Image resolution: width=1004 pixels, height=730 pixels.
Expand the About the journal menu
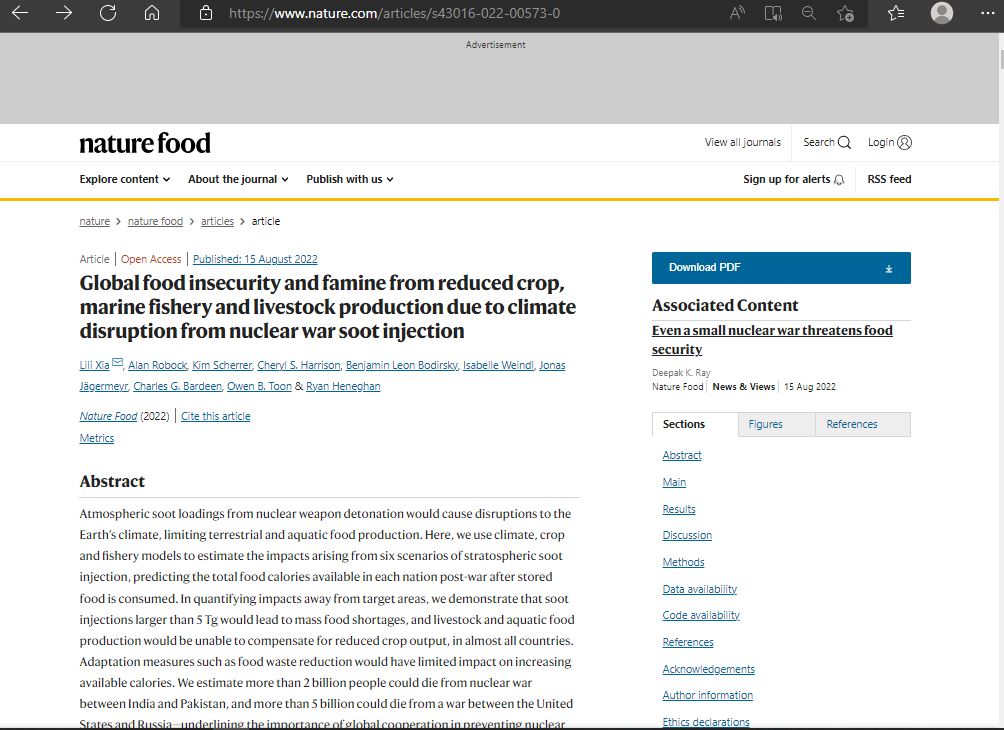238,179
